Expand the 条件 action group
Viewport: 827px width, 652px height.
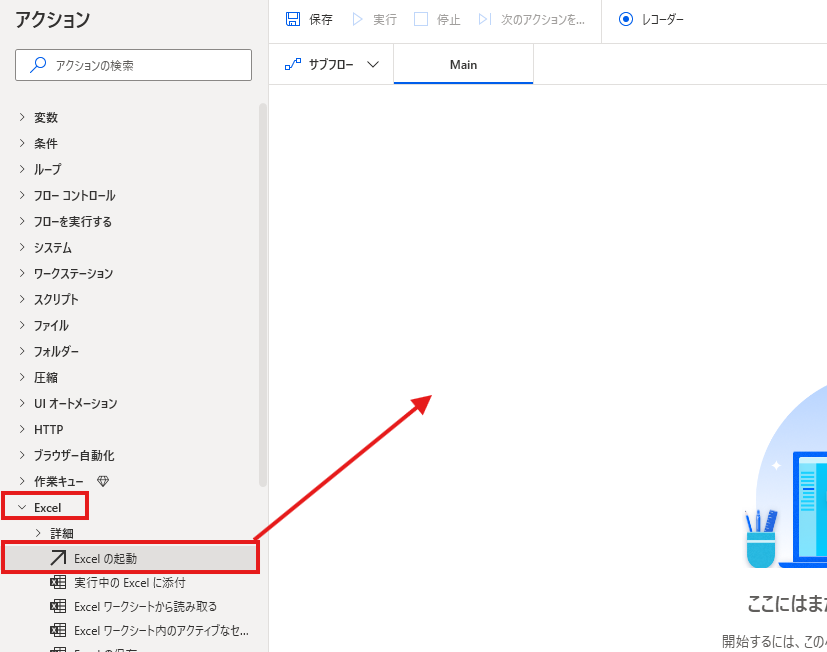22,143
